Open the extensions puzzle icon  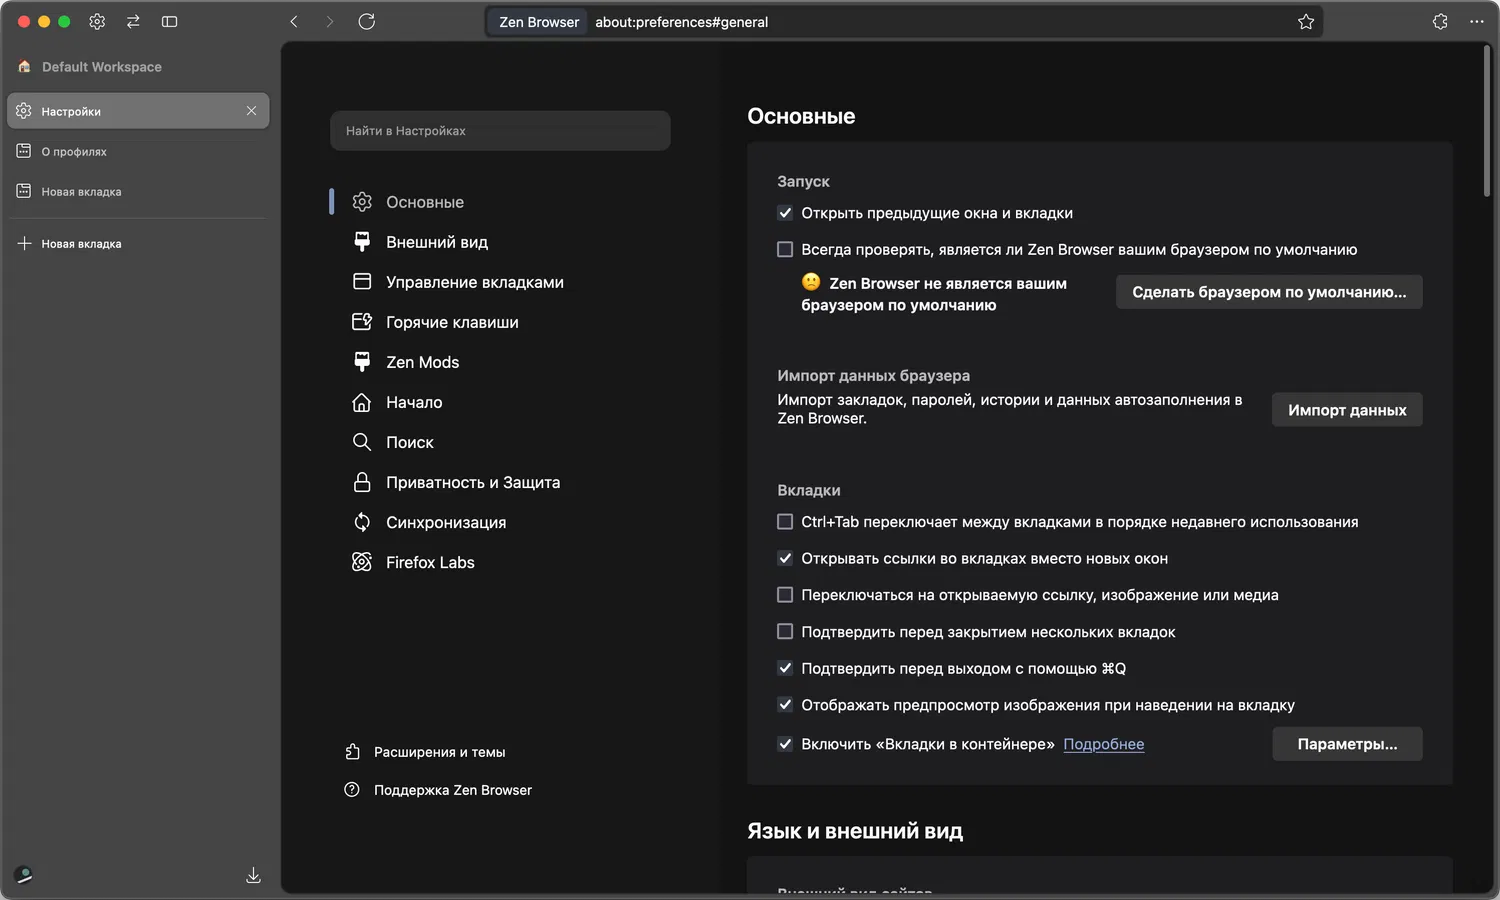pyautogui.click(x=1440, y=22)
